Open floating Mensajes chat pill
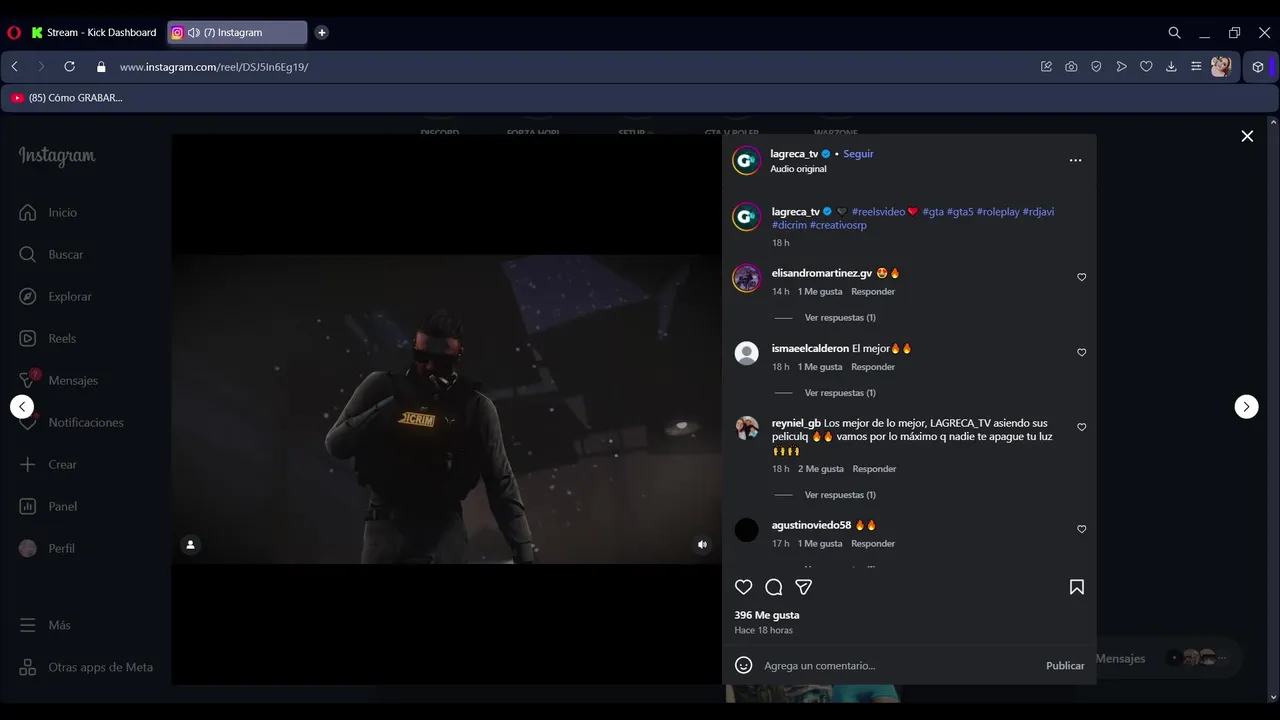This screenshot has height=720, width=1280. click(x=1168, y=658)
